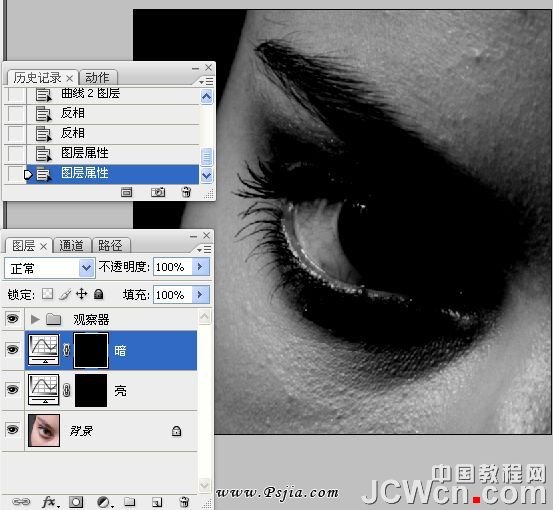Viewport: 553px width, 510px height.
Task: Click History panel scroll up arrow
Action: [206, 96]
